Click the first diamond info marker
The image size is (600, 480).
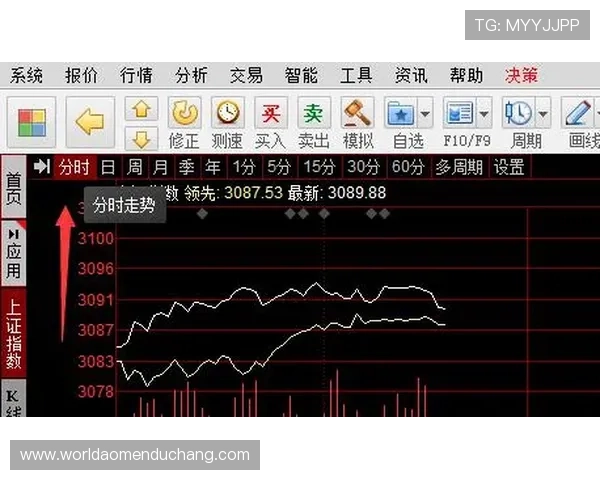(202, 214)
